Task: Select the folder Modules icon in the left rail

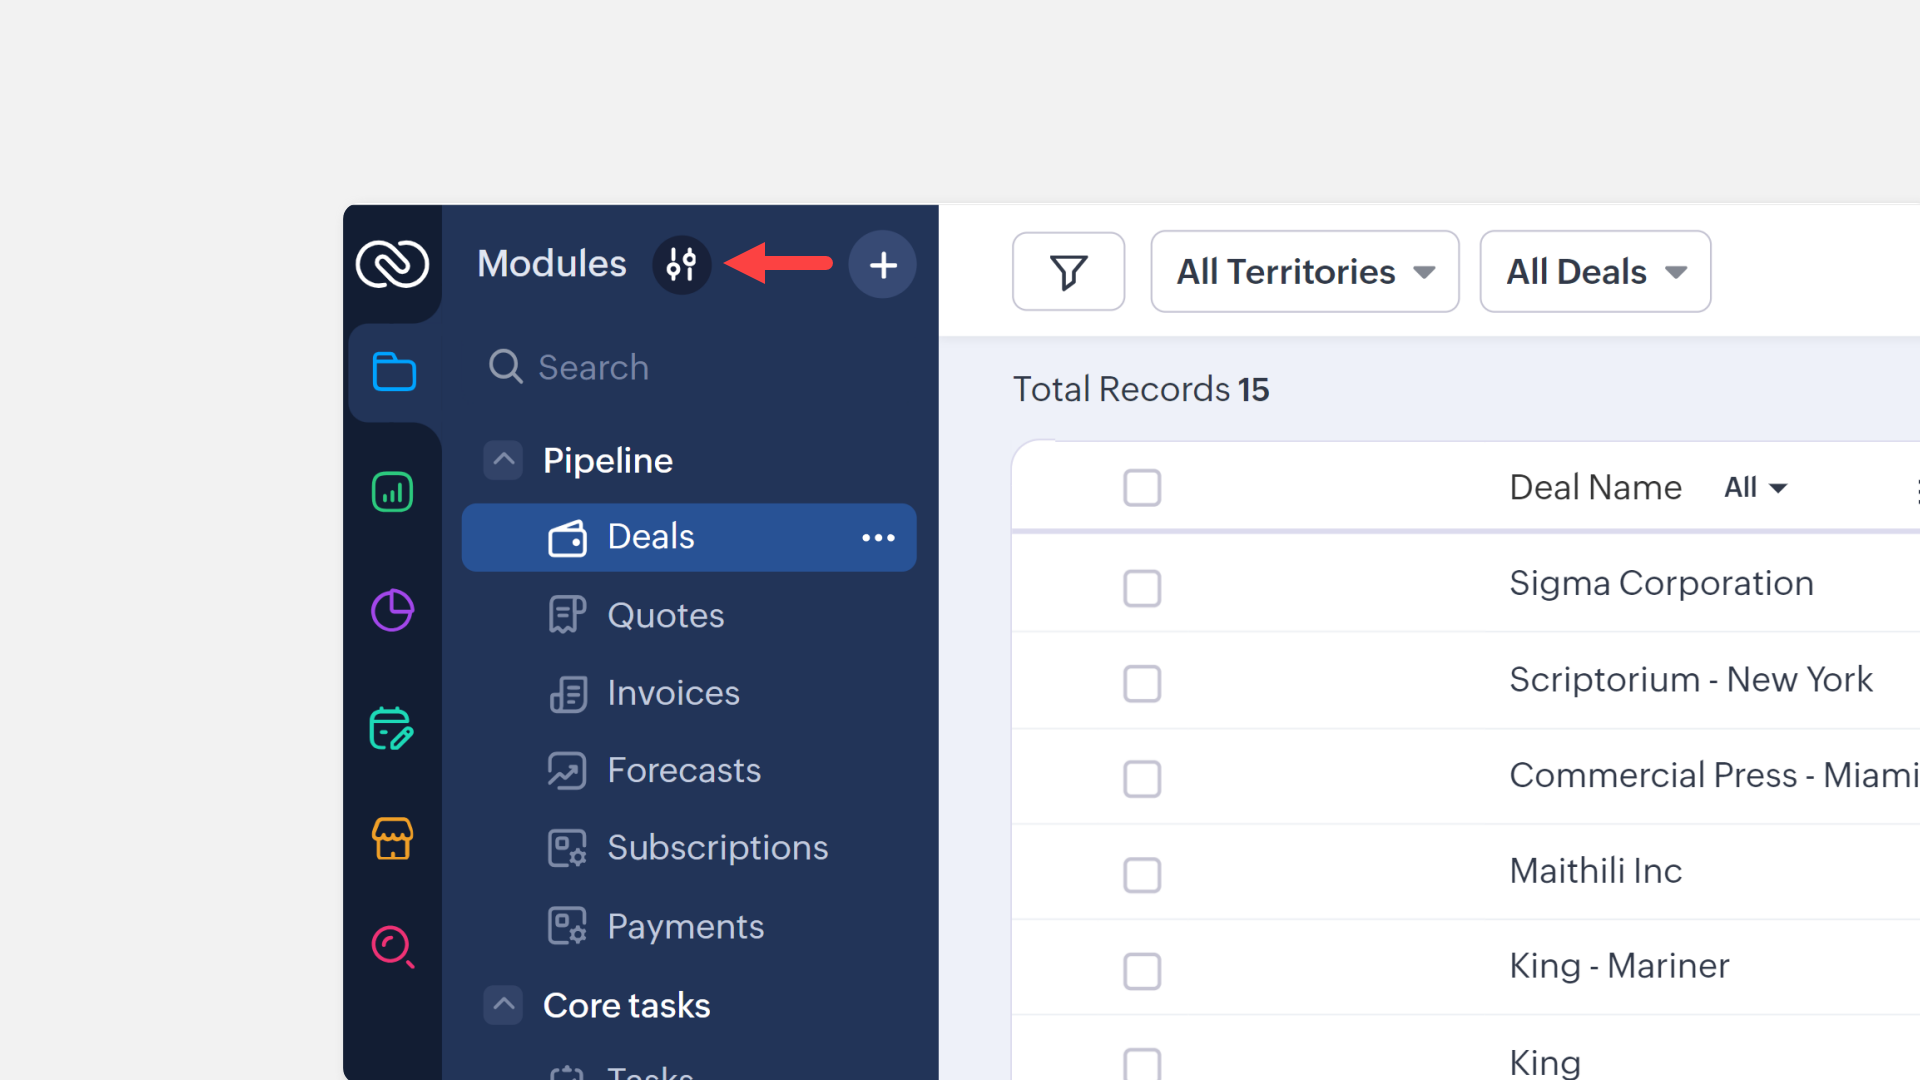Action: click(x=394, y=371)
